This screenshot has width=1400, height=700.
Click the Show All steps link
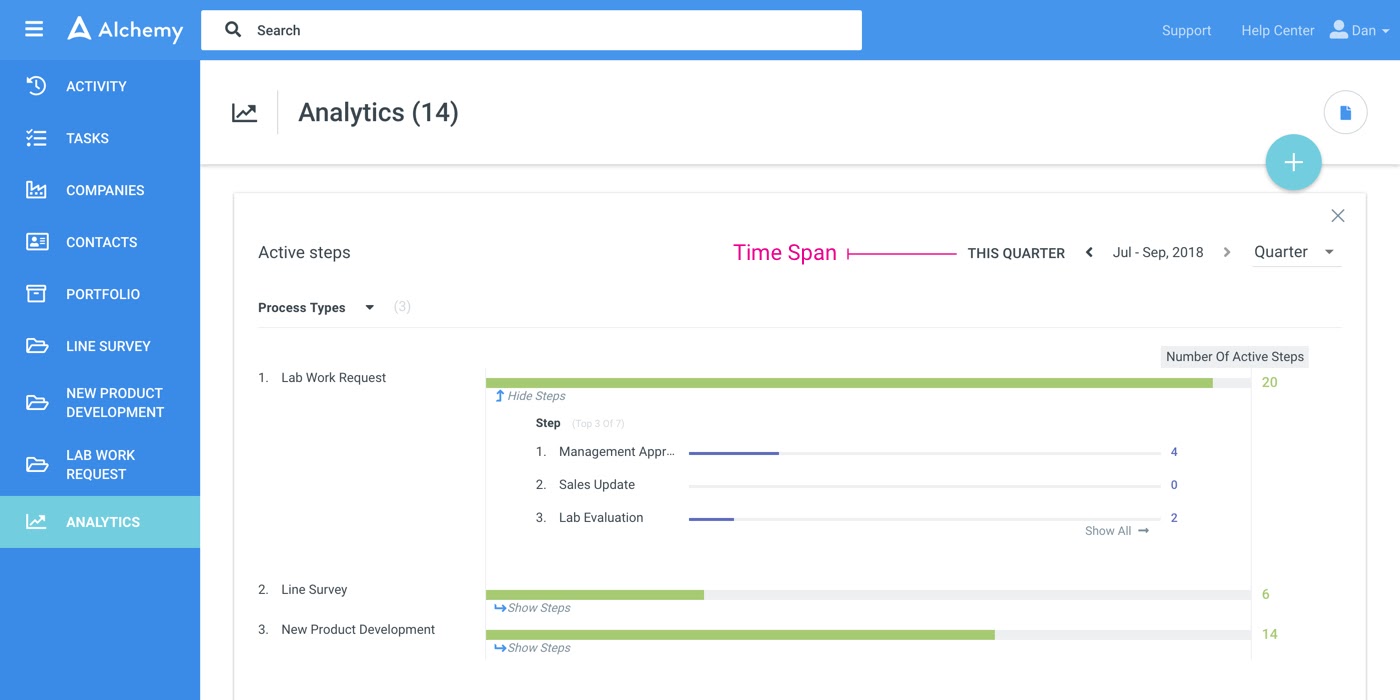click(1116, 531)
